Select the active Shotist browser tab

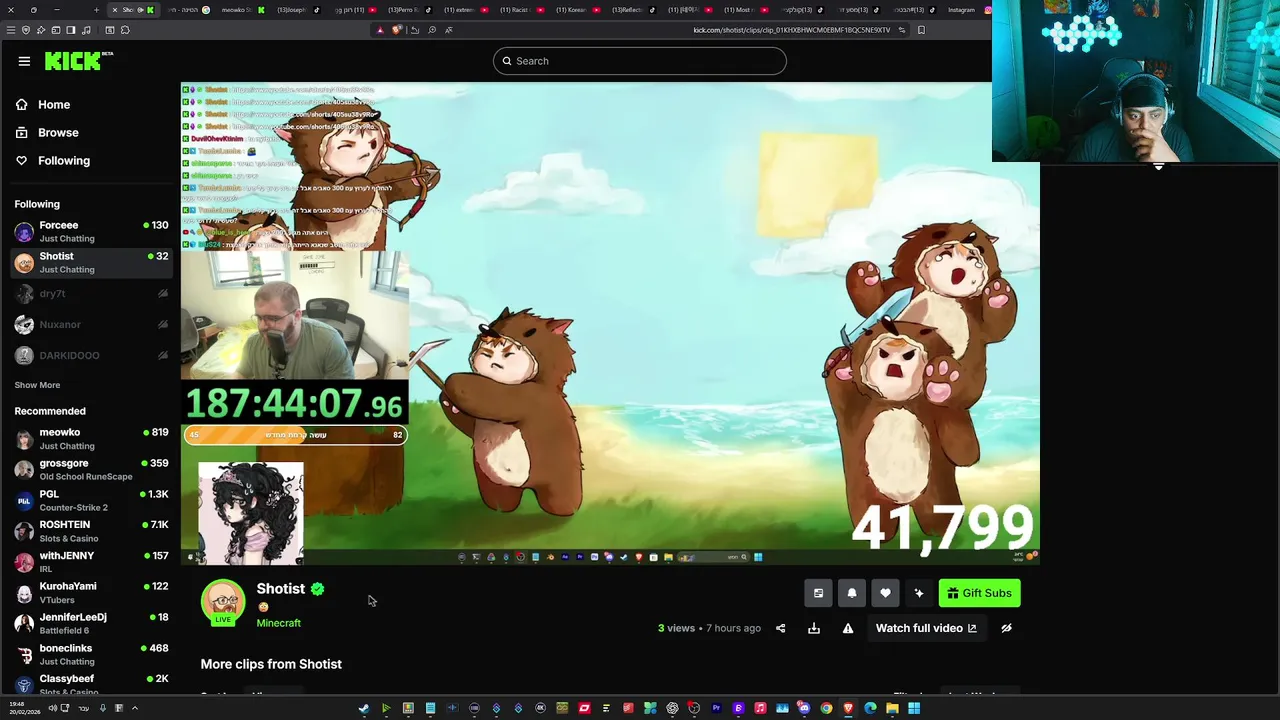click(x=133, y=10)
